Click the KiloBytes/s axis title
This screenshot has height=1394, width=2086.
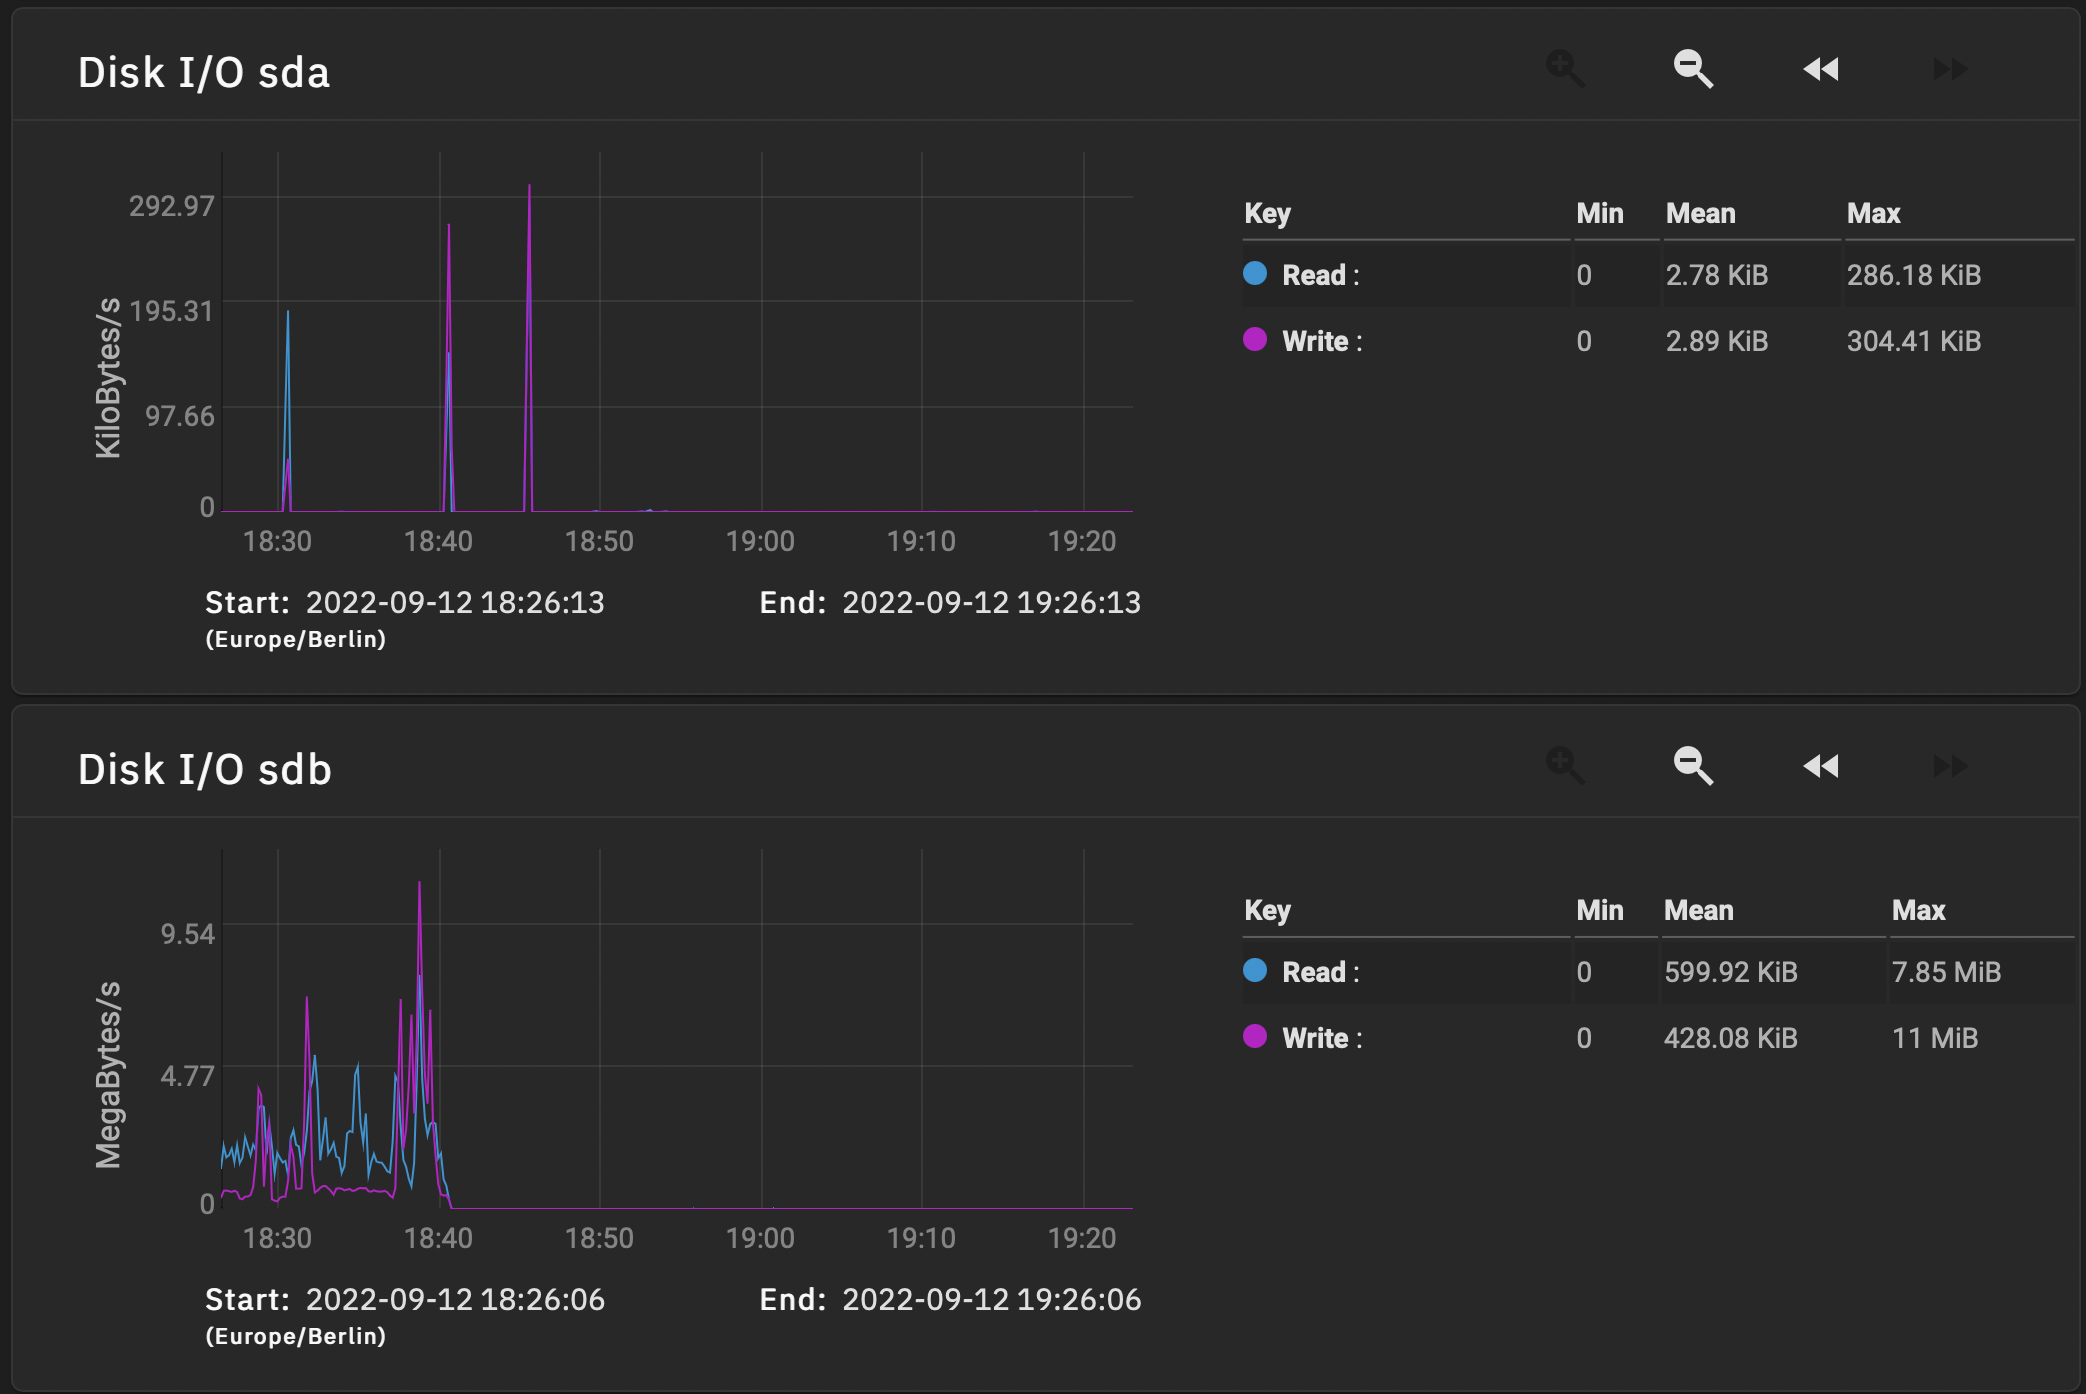click(108, 377)
